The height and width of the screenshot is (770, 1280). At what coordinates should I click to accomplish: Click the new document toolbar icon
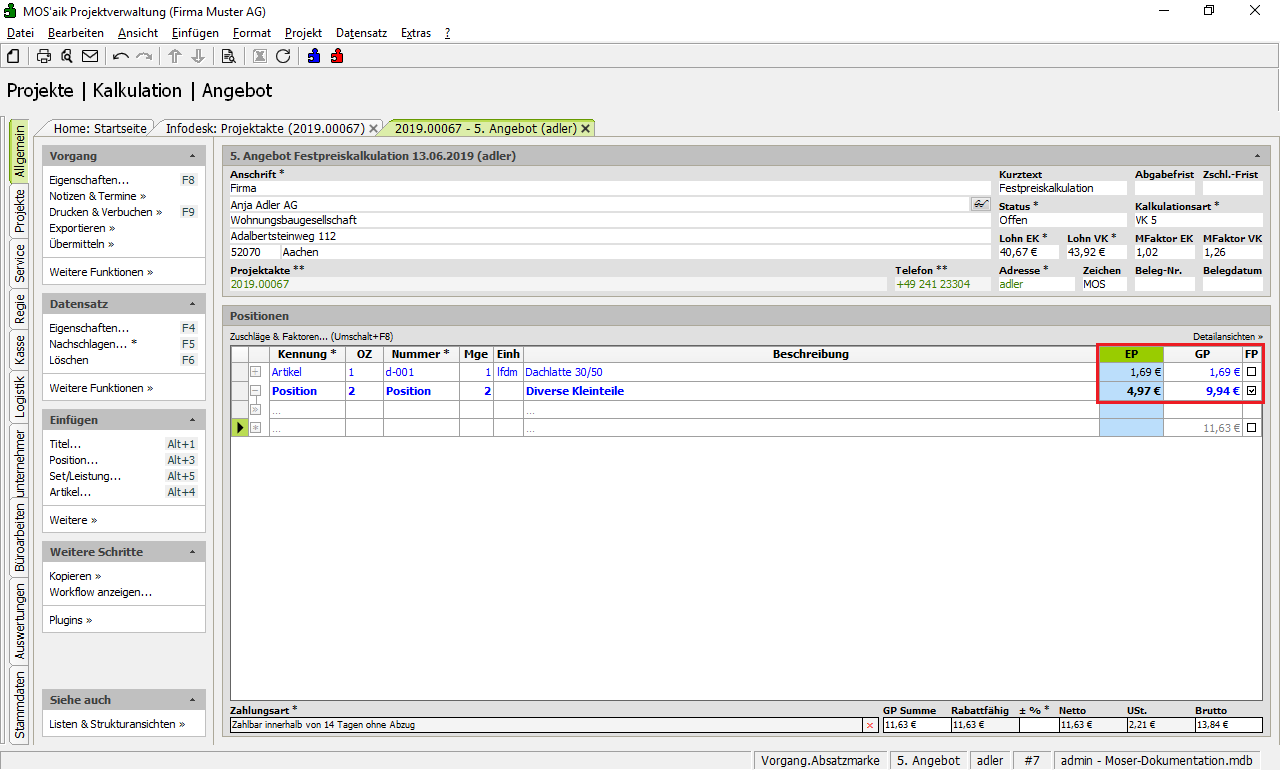(x=13, y=56)
